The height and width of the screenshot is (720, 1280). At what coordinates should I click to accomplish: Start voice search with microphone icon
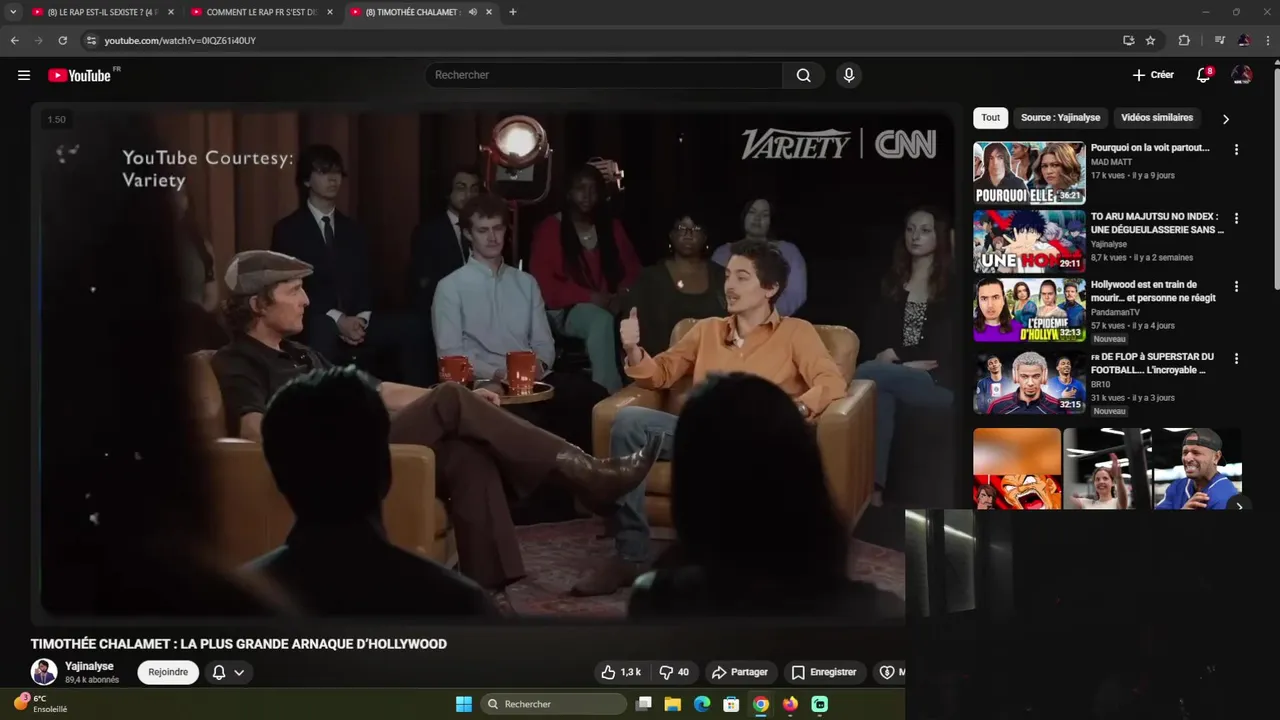pos(849,75)
